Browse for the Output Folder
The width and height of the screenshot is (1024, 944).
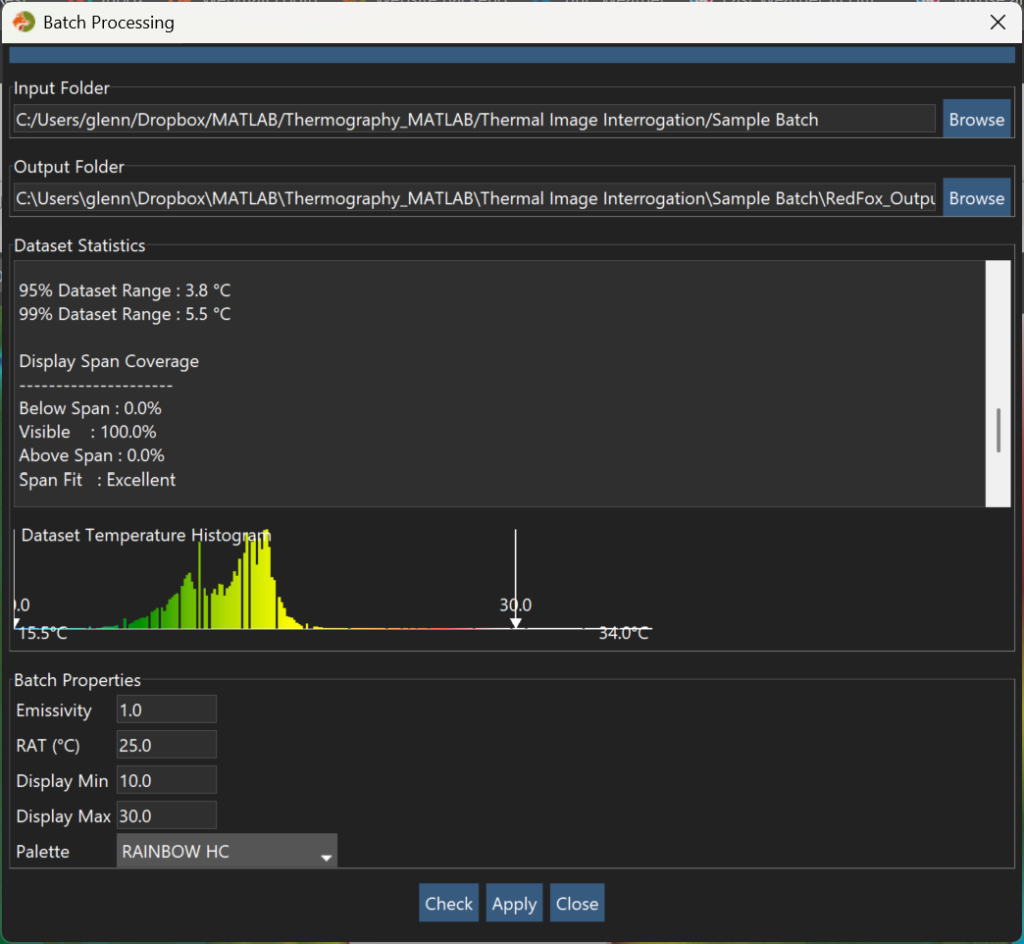click(976, 198)
